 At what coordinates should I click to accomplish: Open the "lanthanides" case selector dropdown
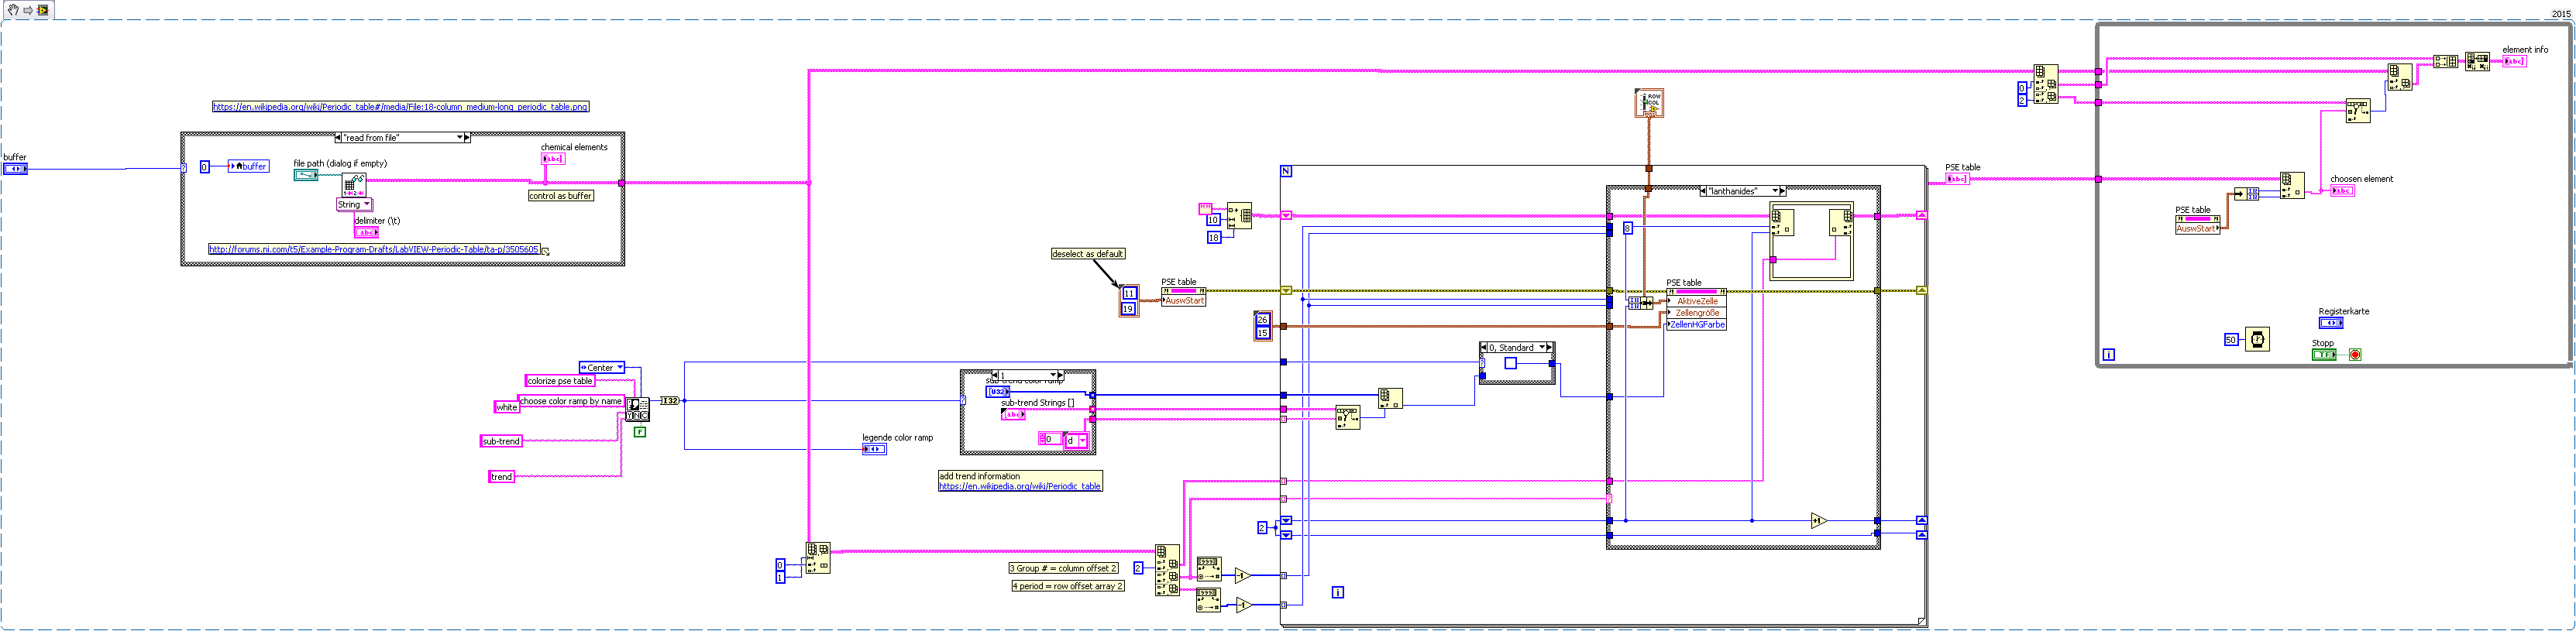pos(1775,191)
